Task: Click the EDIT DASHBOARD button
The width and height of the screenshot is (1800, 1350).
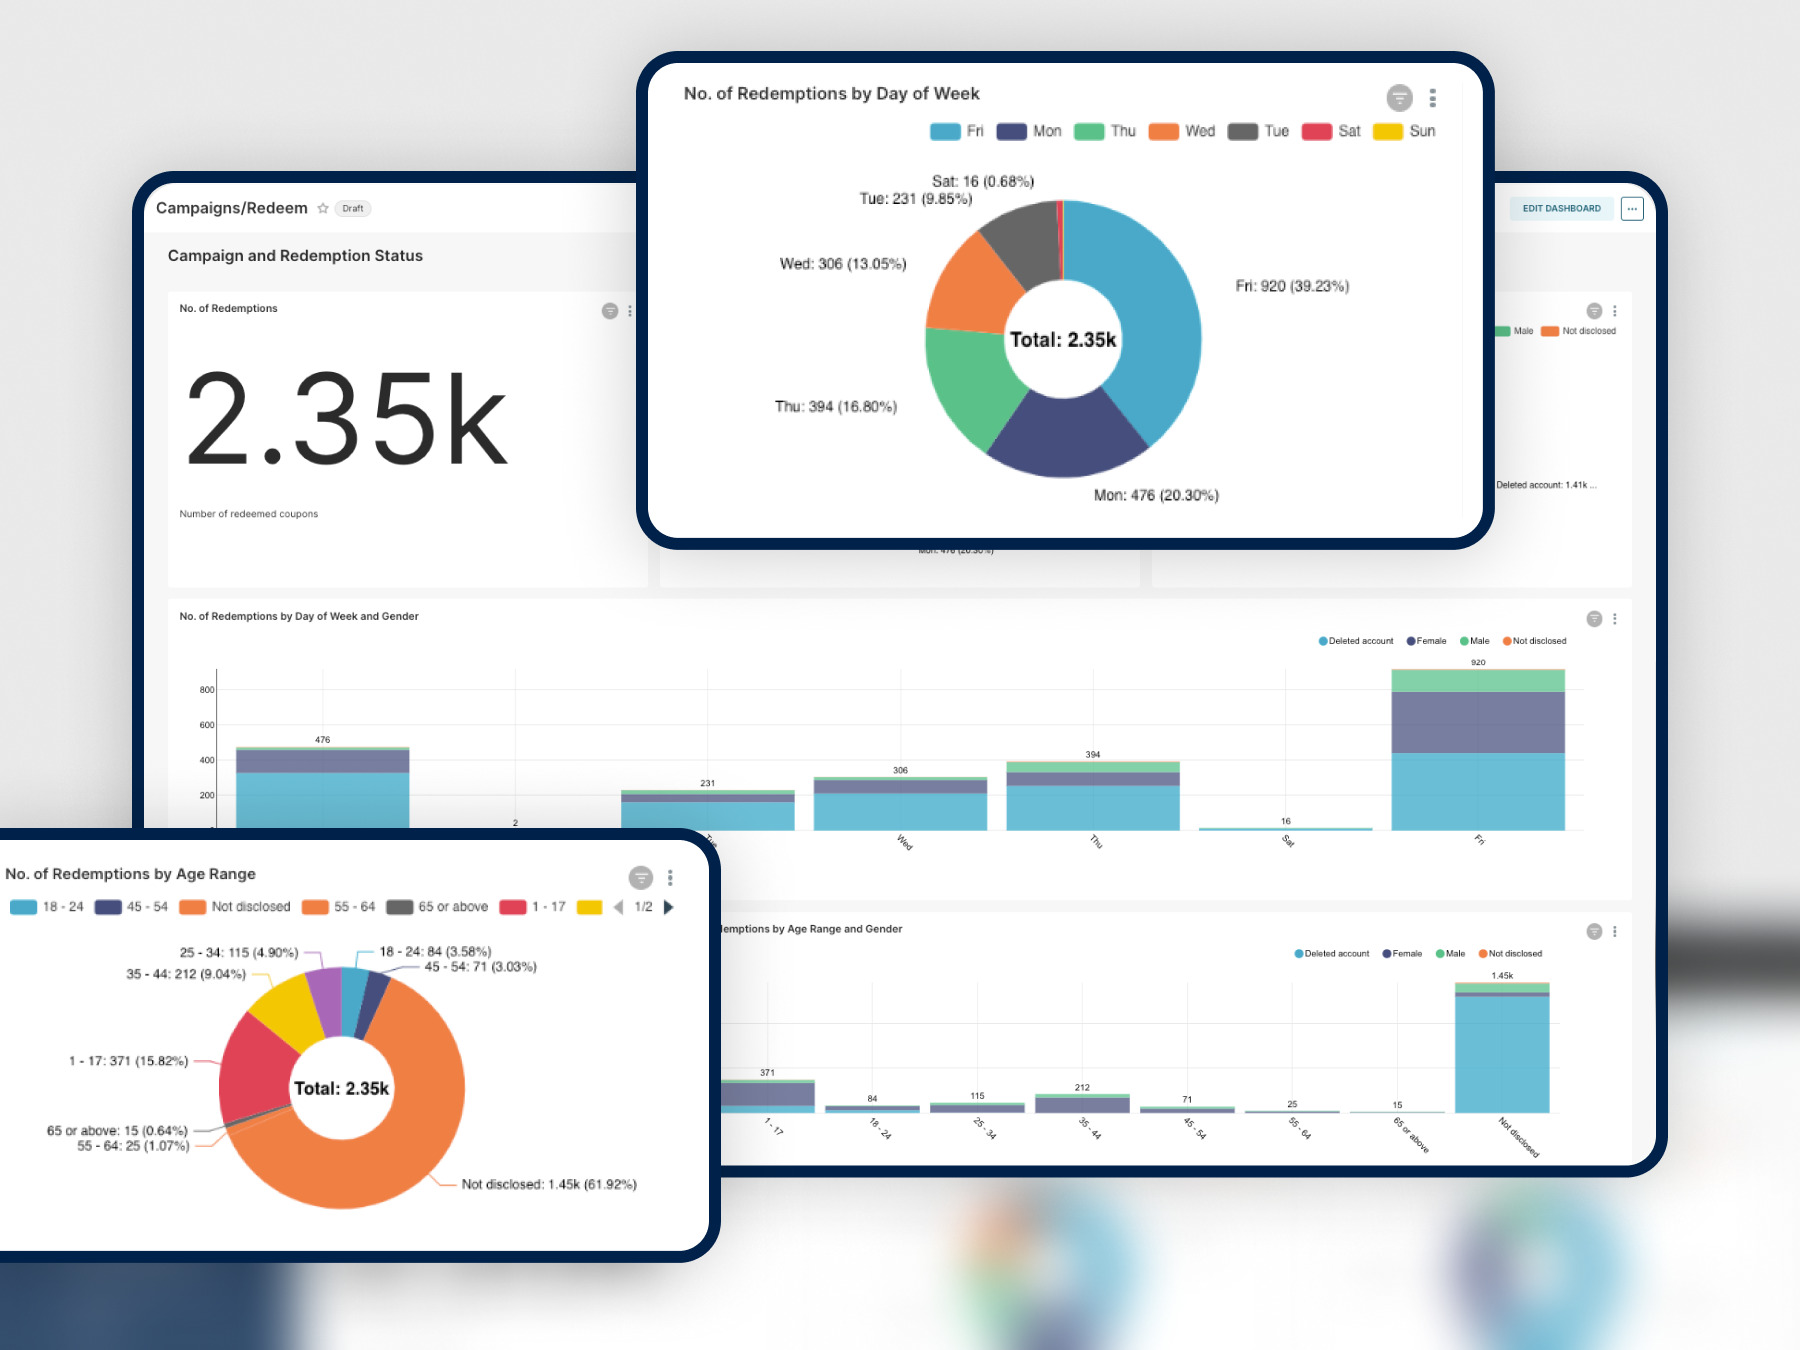Action: (1561, 209)
